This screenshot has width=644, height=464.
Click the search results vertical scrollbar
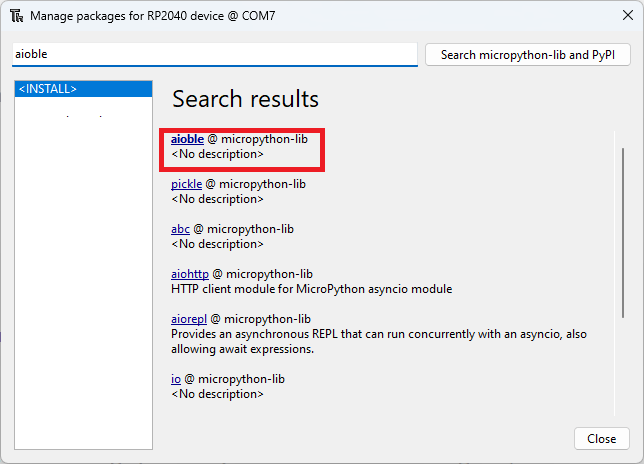click(x=623, y=230)
